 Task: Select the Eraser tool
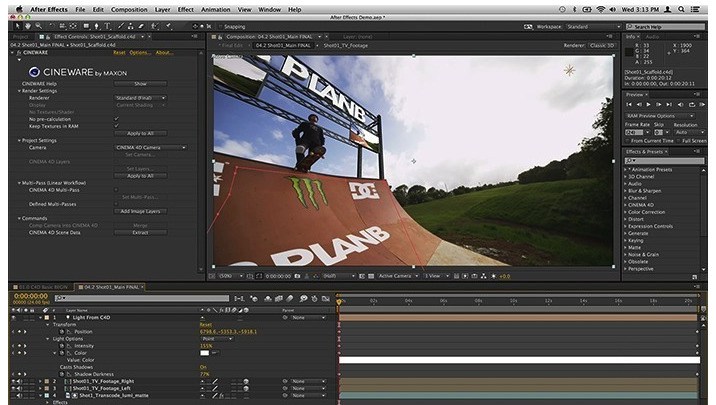click(141, 26)
